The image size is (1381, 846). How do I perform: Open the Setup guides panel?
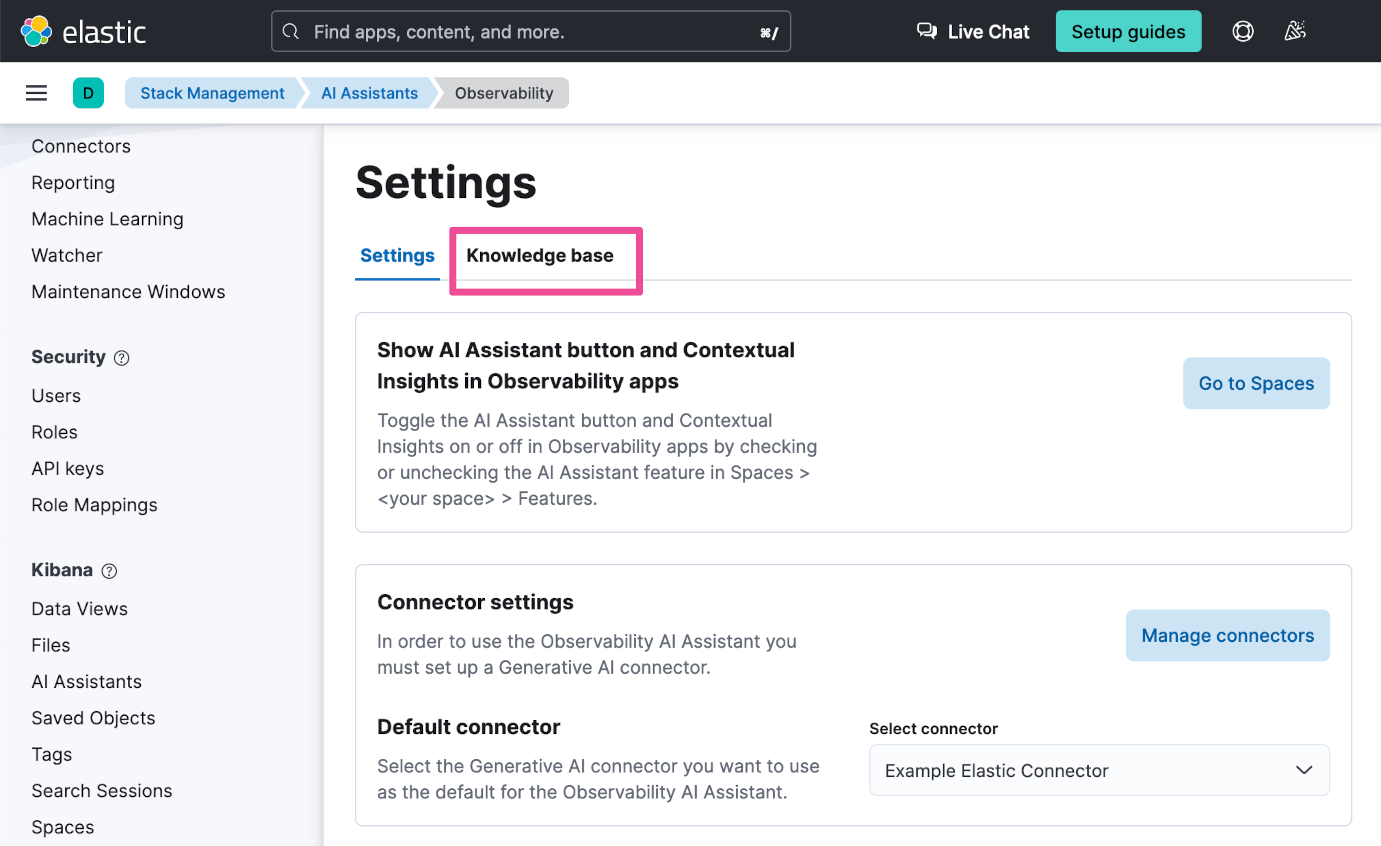1128,31
